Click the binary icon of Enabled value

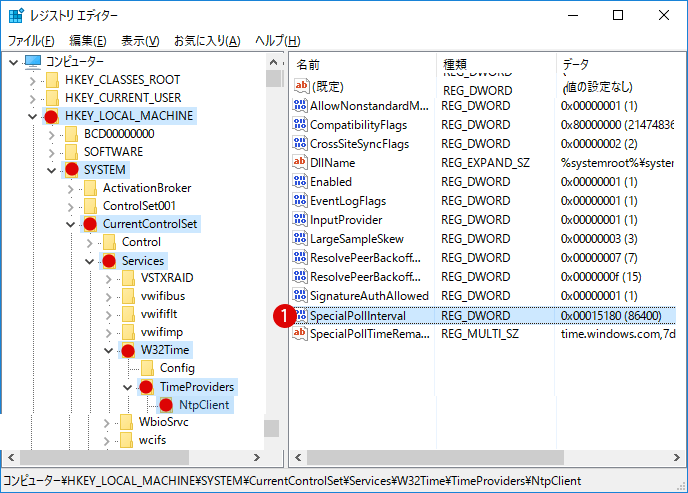pos(300,181)
